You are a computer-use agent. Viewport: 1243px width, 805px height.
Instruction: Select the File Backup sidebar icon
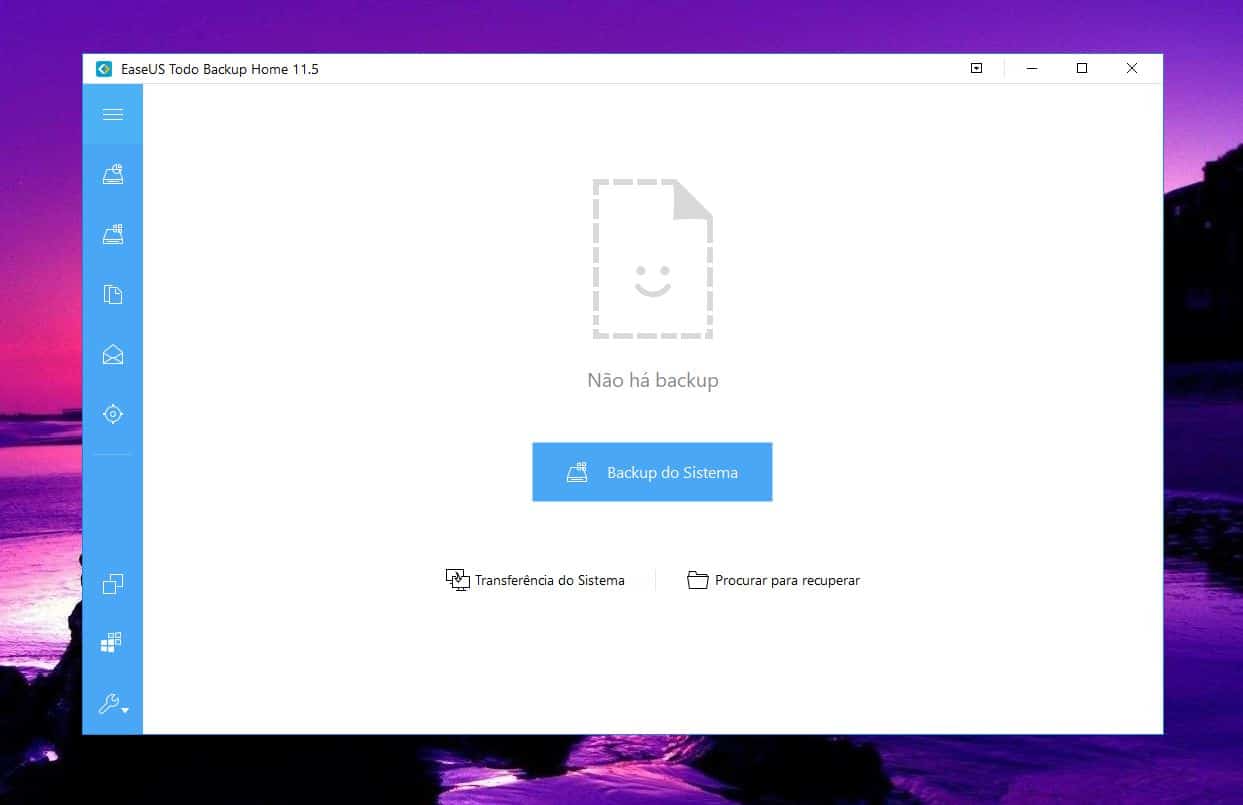(x=113, y=295)
